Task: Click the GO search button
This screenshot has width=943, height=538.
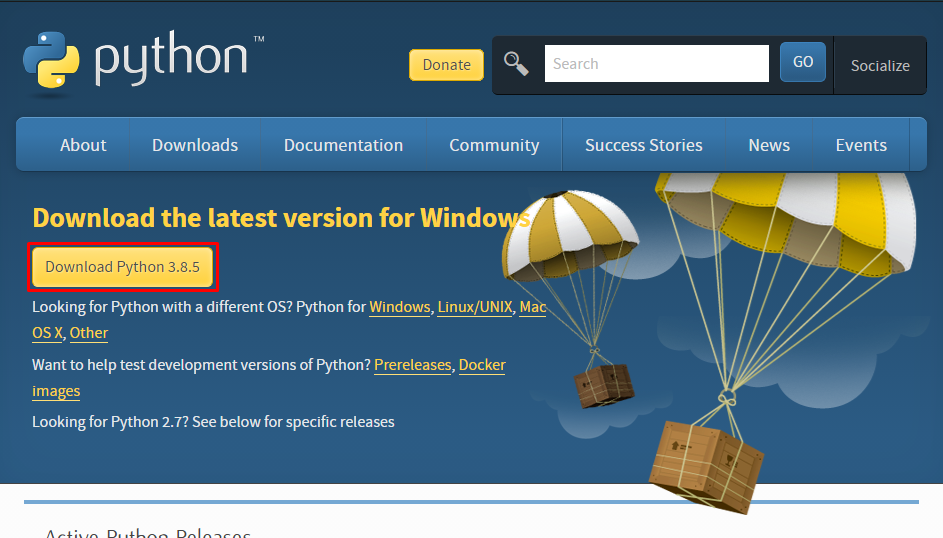Action: coord(803,62)
